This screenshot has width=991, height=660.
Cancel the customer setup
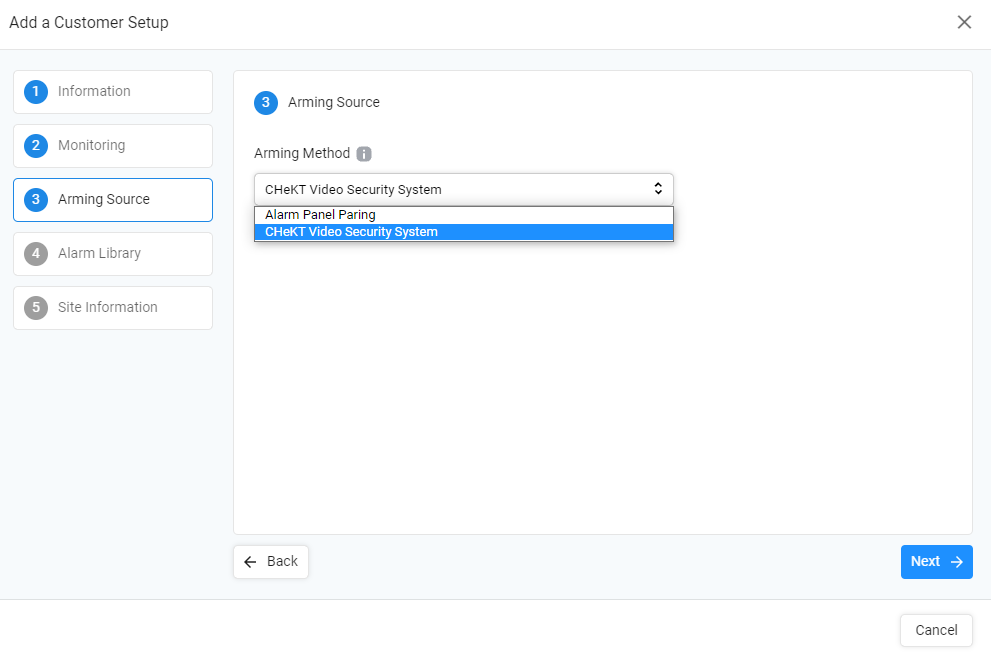coord(936,630)
